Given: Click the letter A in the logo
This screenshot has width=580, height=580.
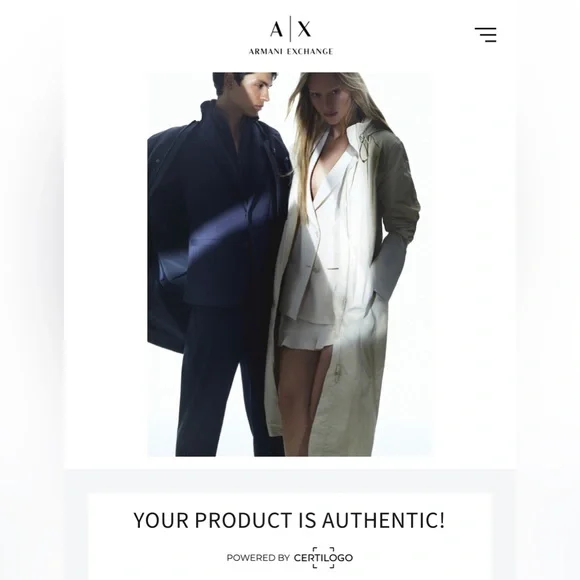Looking at the screenshot, I should tap(276, 29).
